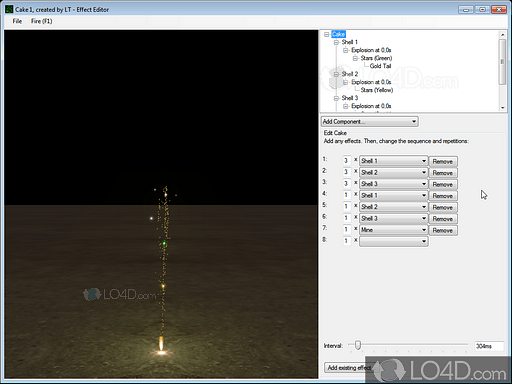Collapse the Shell 3 tree node

(x=336, y=98)
